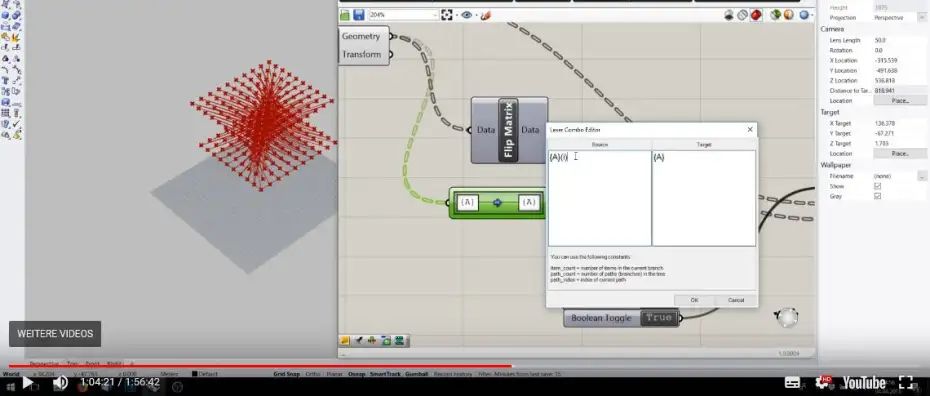Click the wireframe preview icon on canvas toolbar
This screenshot has width=930, height=396.
tap(743, 15)
